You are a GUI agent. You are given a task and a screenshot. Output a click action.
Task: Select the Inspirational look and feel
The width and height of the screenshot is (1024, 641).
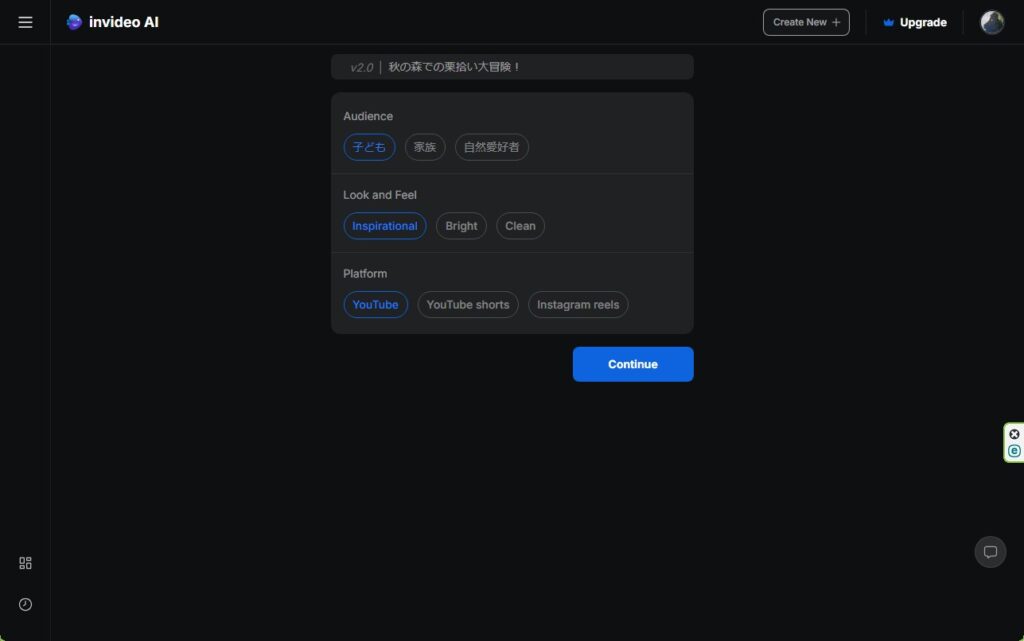(384, 226)
